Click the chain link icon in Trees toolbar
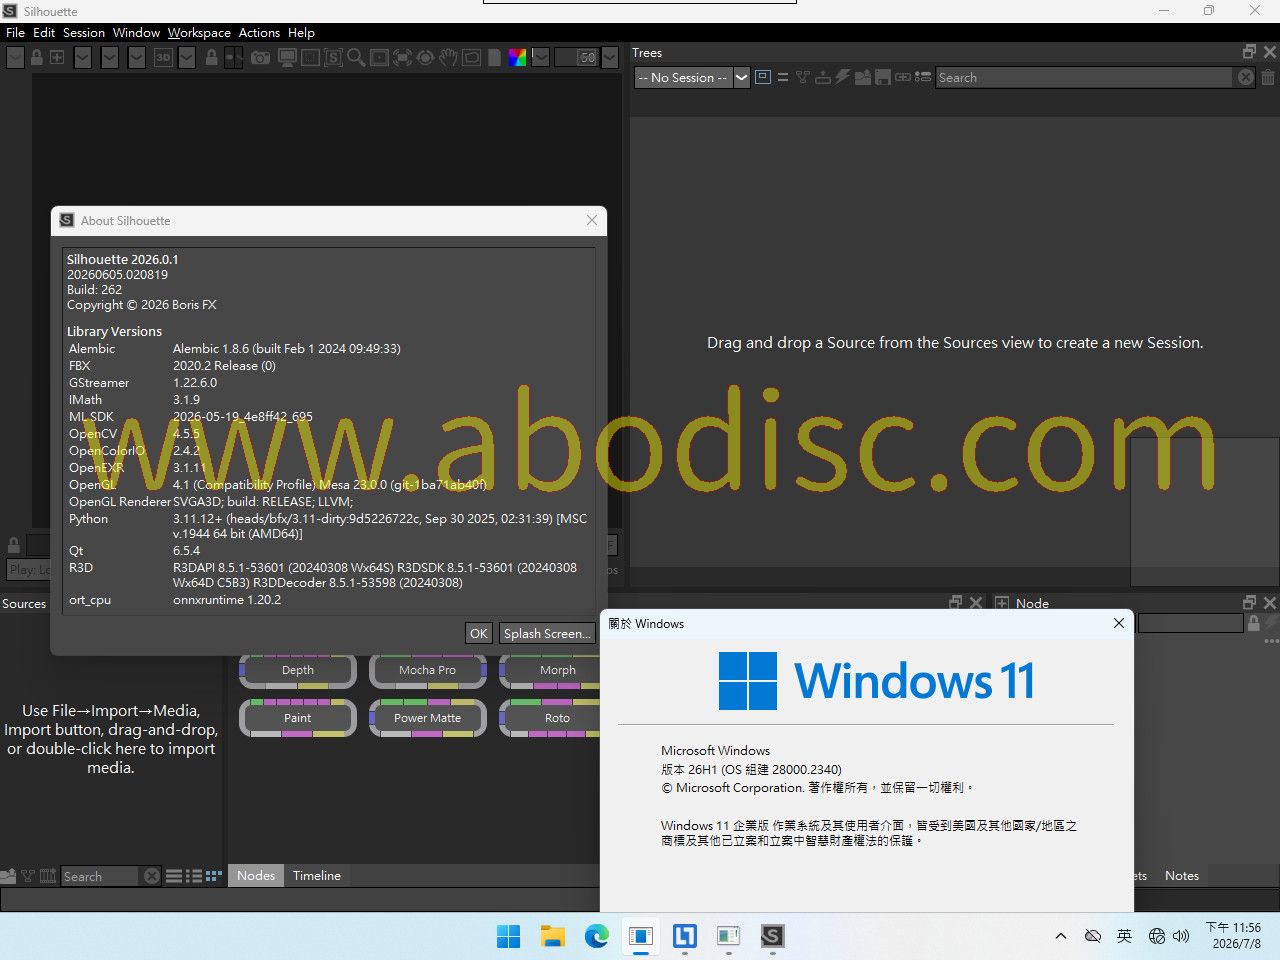The height and width of the screenshot is (960, 1280). click(902, 77)
